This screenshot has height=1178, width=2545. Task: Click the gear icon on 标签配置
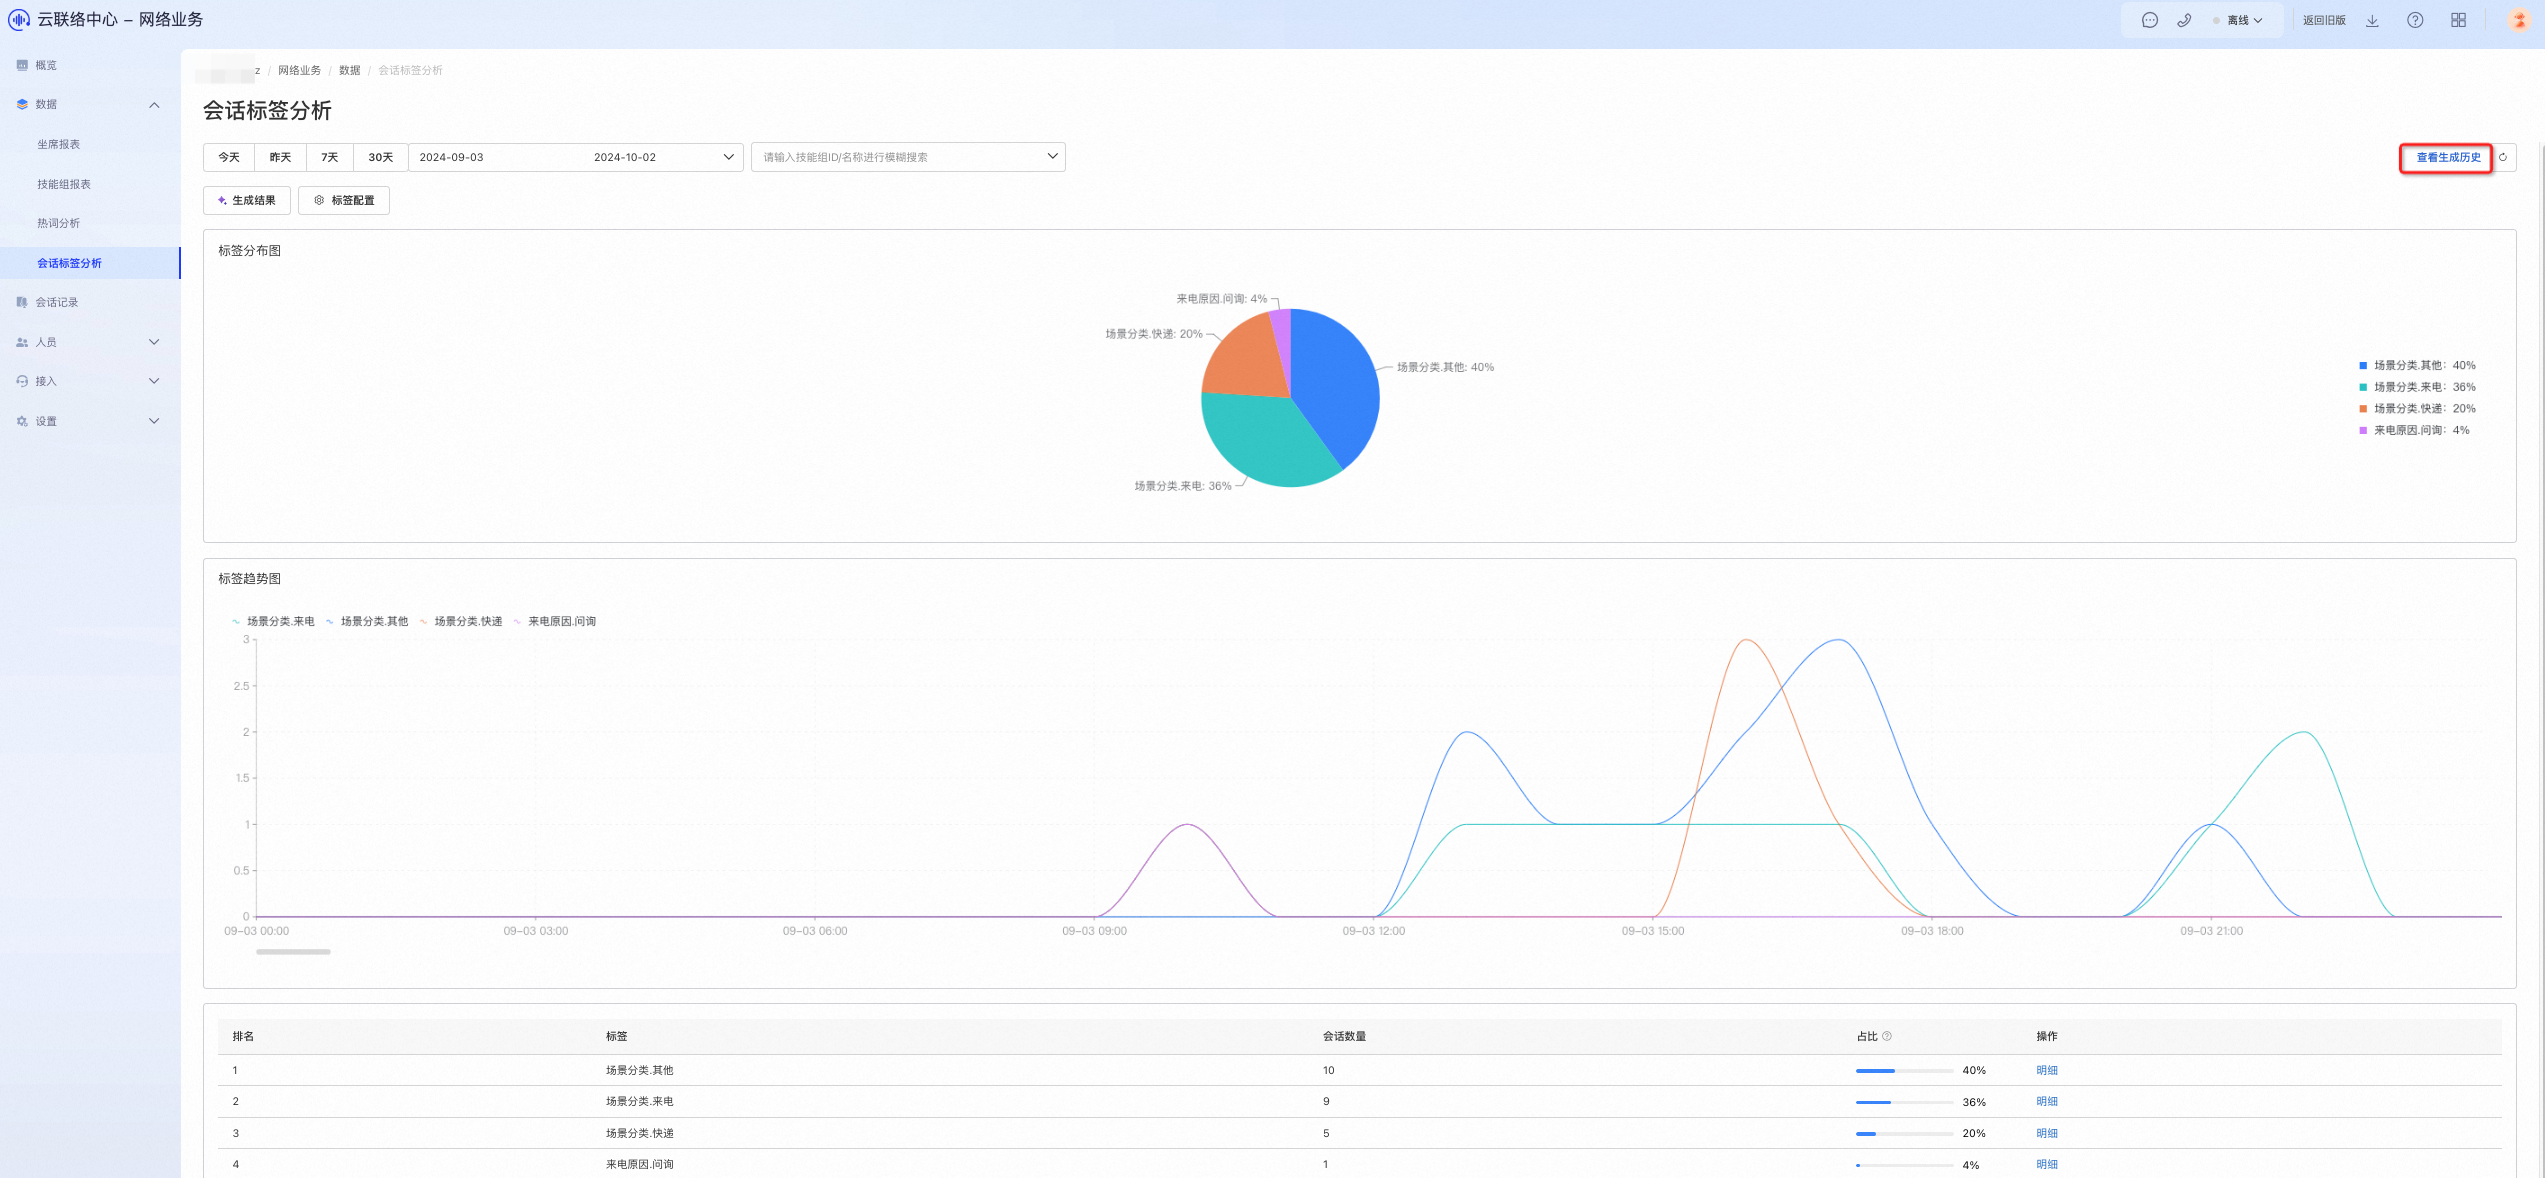[x=319, y=200]
